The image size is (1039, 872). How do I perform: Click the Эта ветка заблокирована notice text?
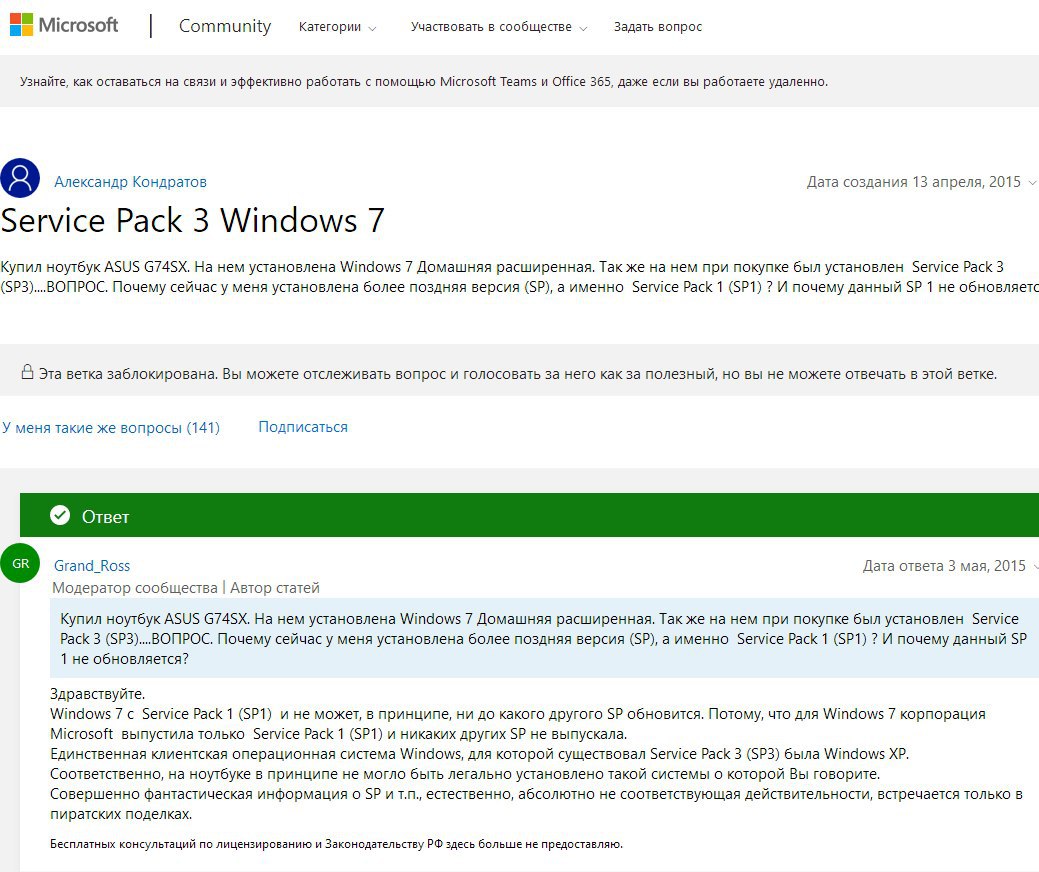[518, 374]
